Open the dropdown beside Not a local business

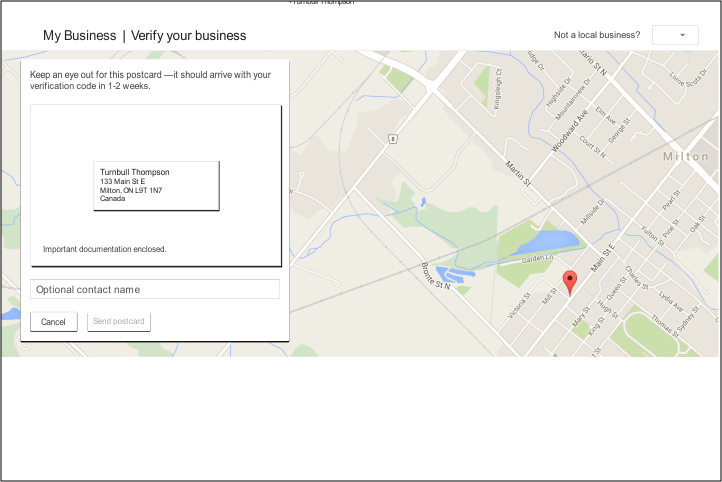(x=675, y=35)
